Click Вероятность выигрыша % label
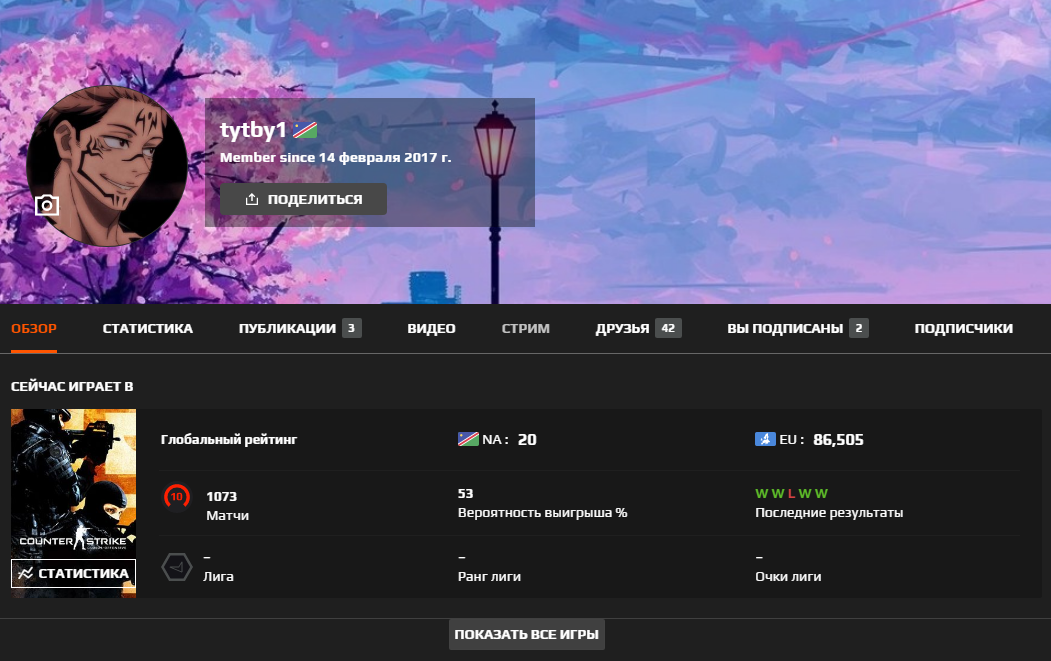Image resolution: width=1051 pixels, height=661 pixels. tap(542, 513)
